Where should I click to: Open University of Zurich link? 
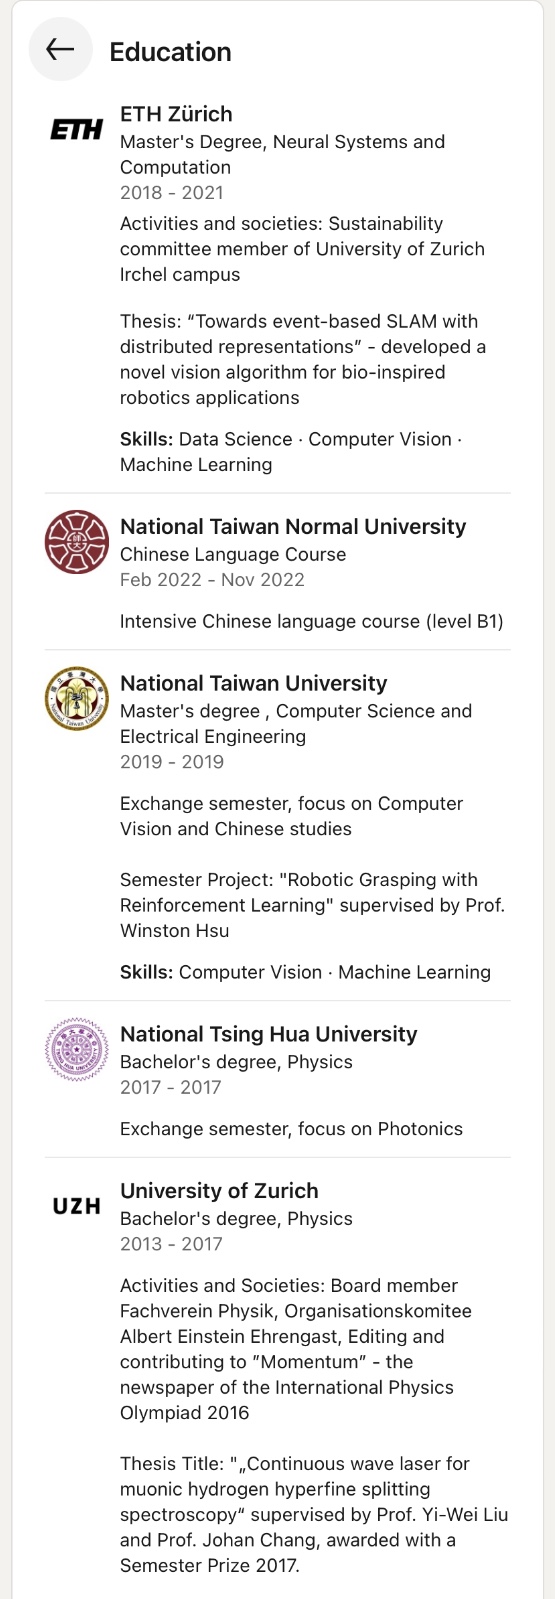(219, 1191)
